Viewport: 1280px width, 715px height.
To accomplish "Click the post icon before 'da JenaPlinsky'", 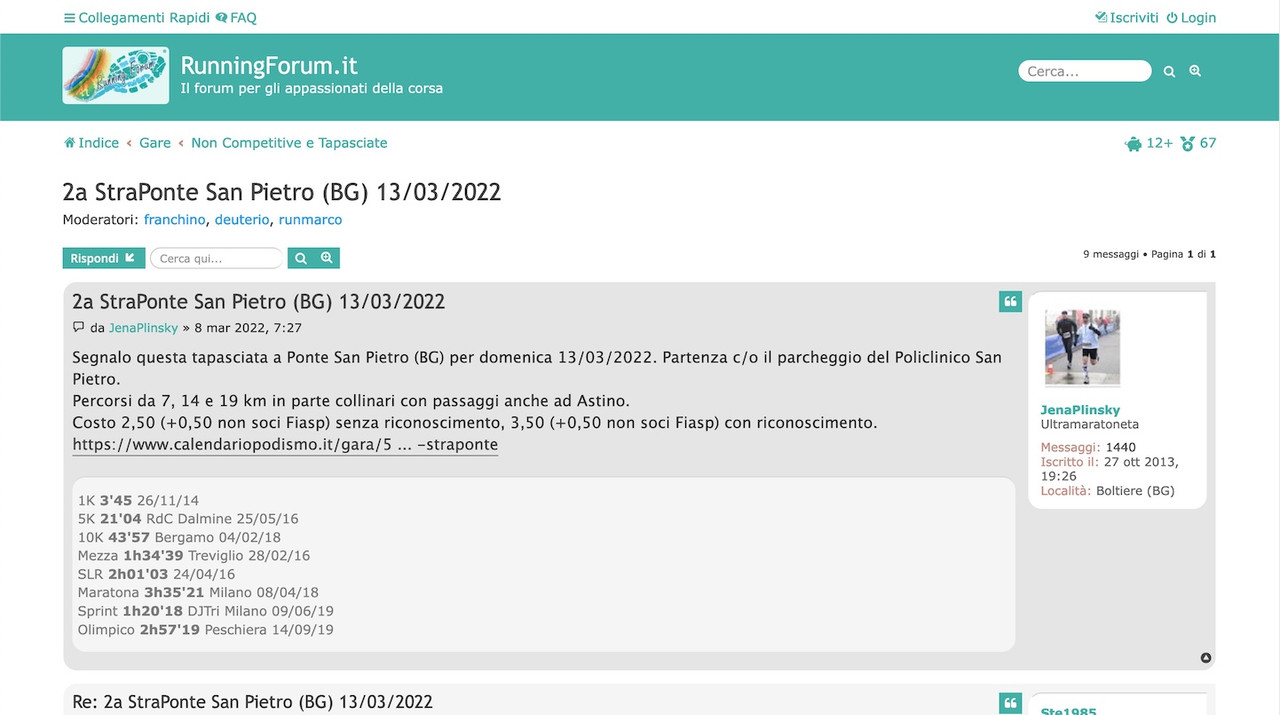I will pos(79,327).
